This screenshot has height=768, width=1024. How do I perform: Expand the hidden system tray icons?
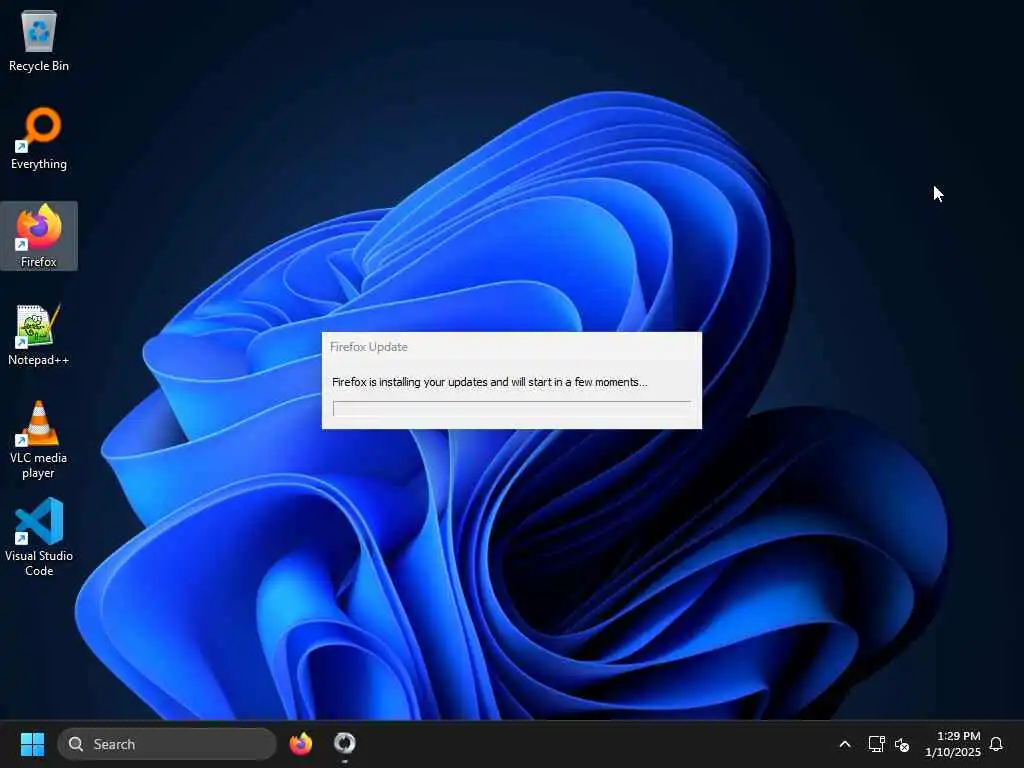pos(844,744)
